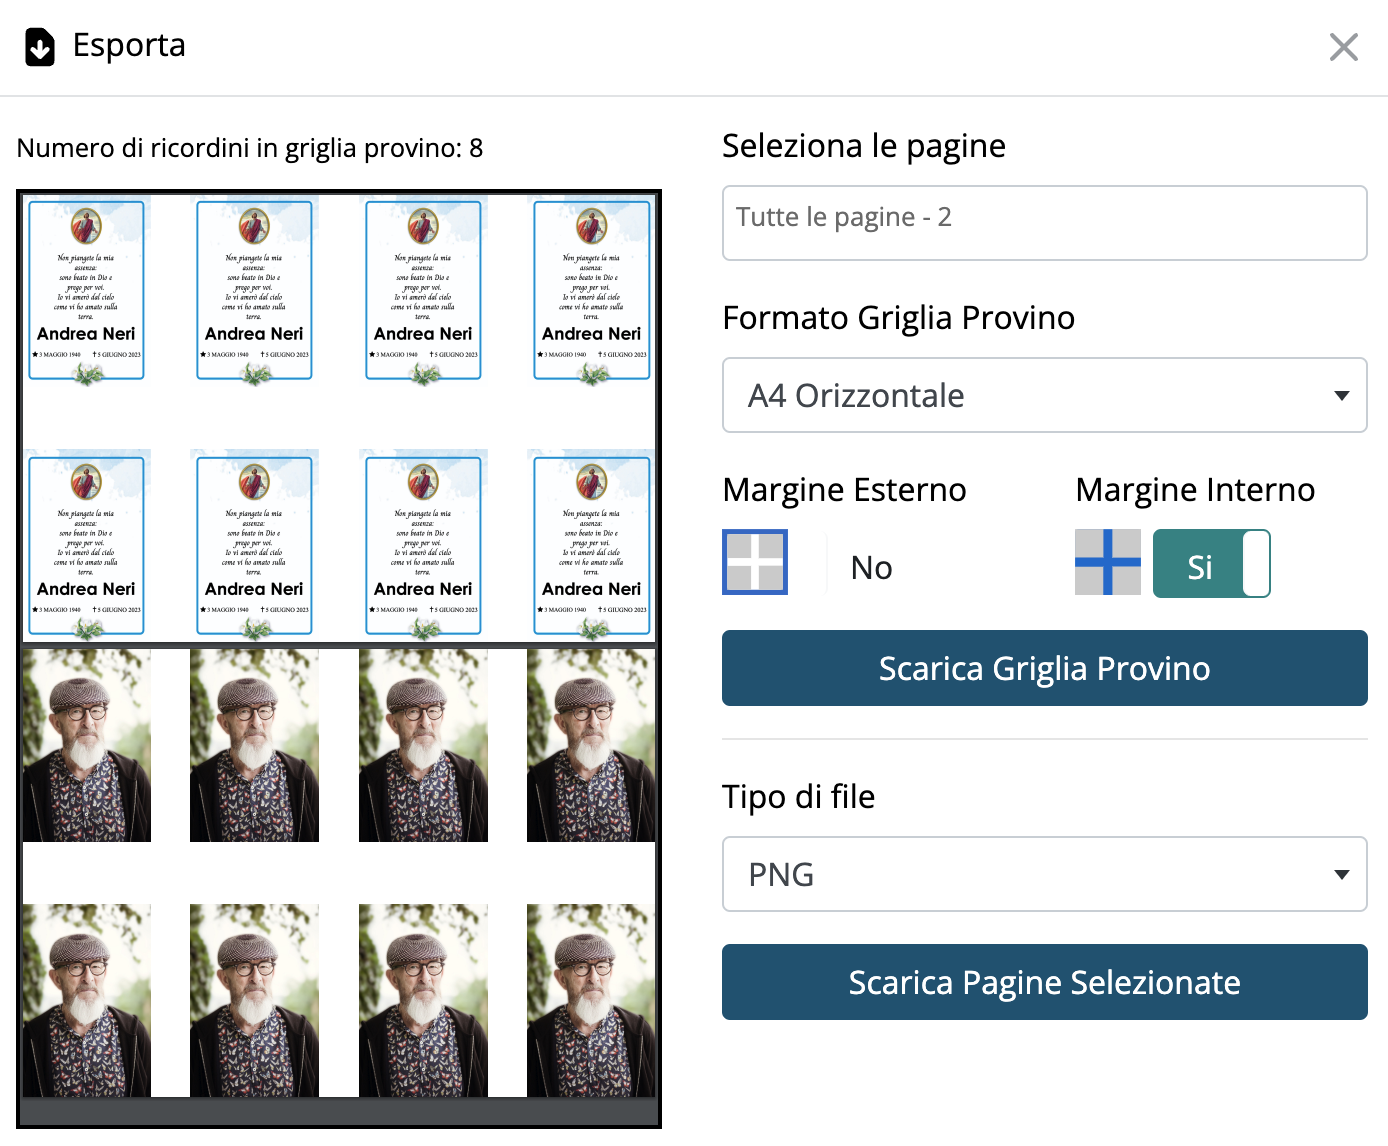Open the Formato Griglia Provino dropdown
Viewport: 1388px width, 1146px height.
tap(1044, 395)
